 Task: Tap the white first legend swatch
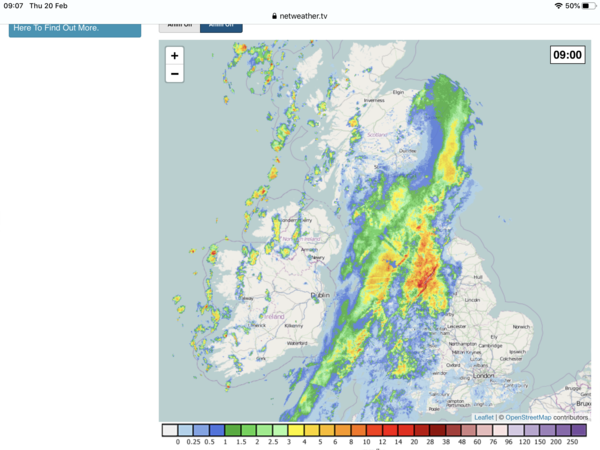170,430
